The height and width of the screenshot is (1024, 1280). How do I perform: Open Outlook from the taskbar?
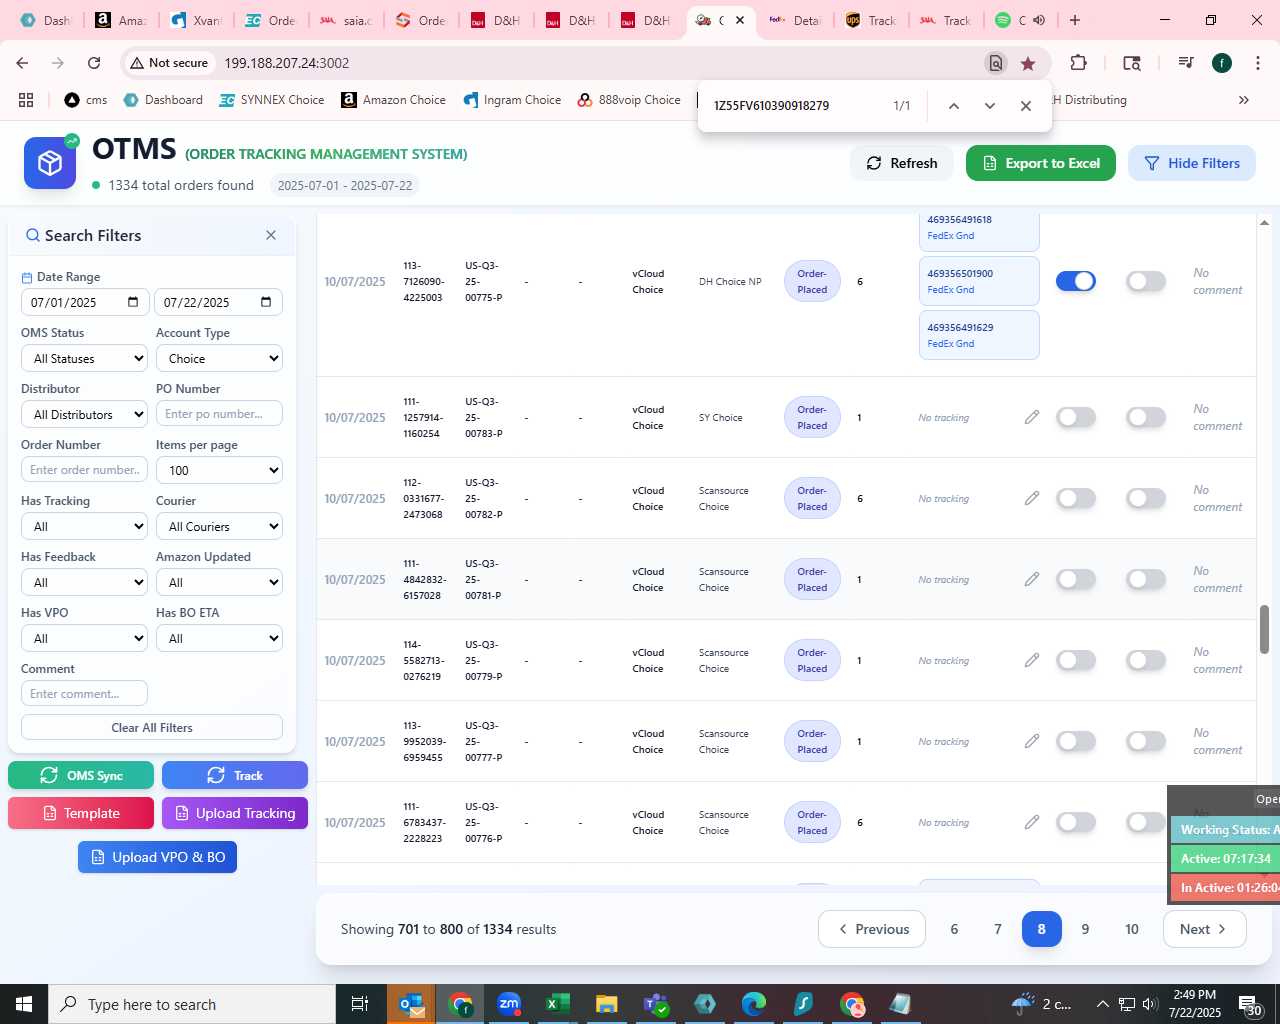pos(412,1004)
